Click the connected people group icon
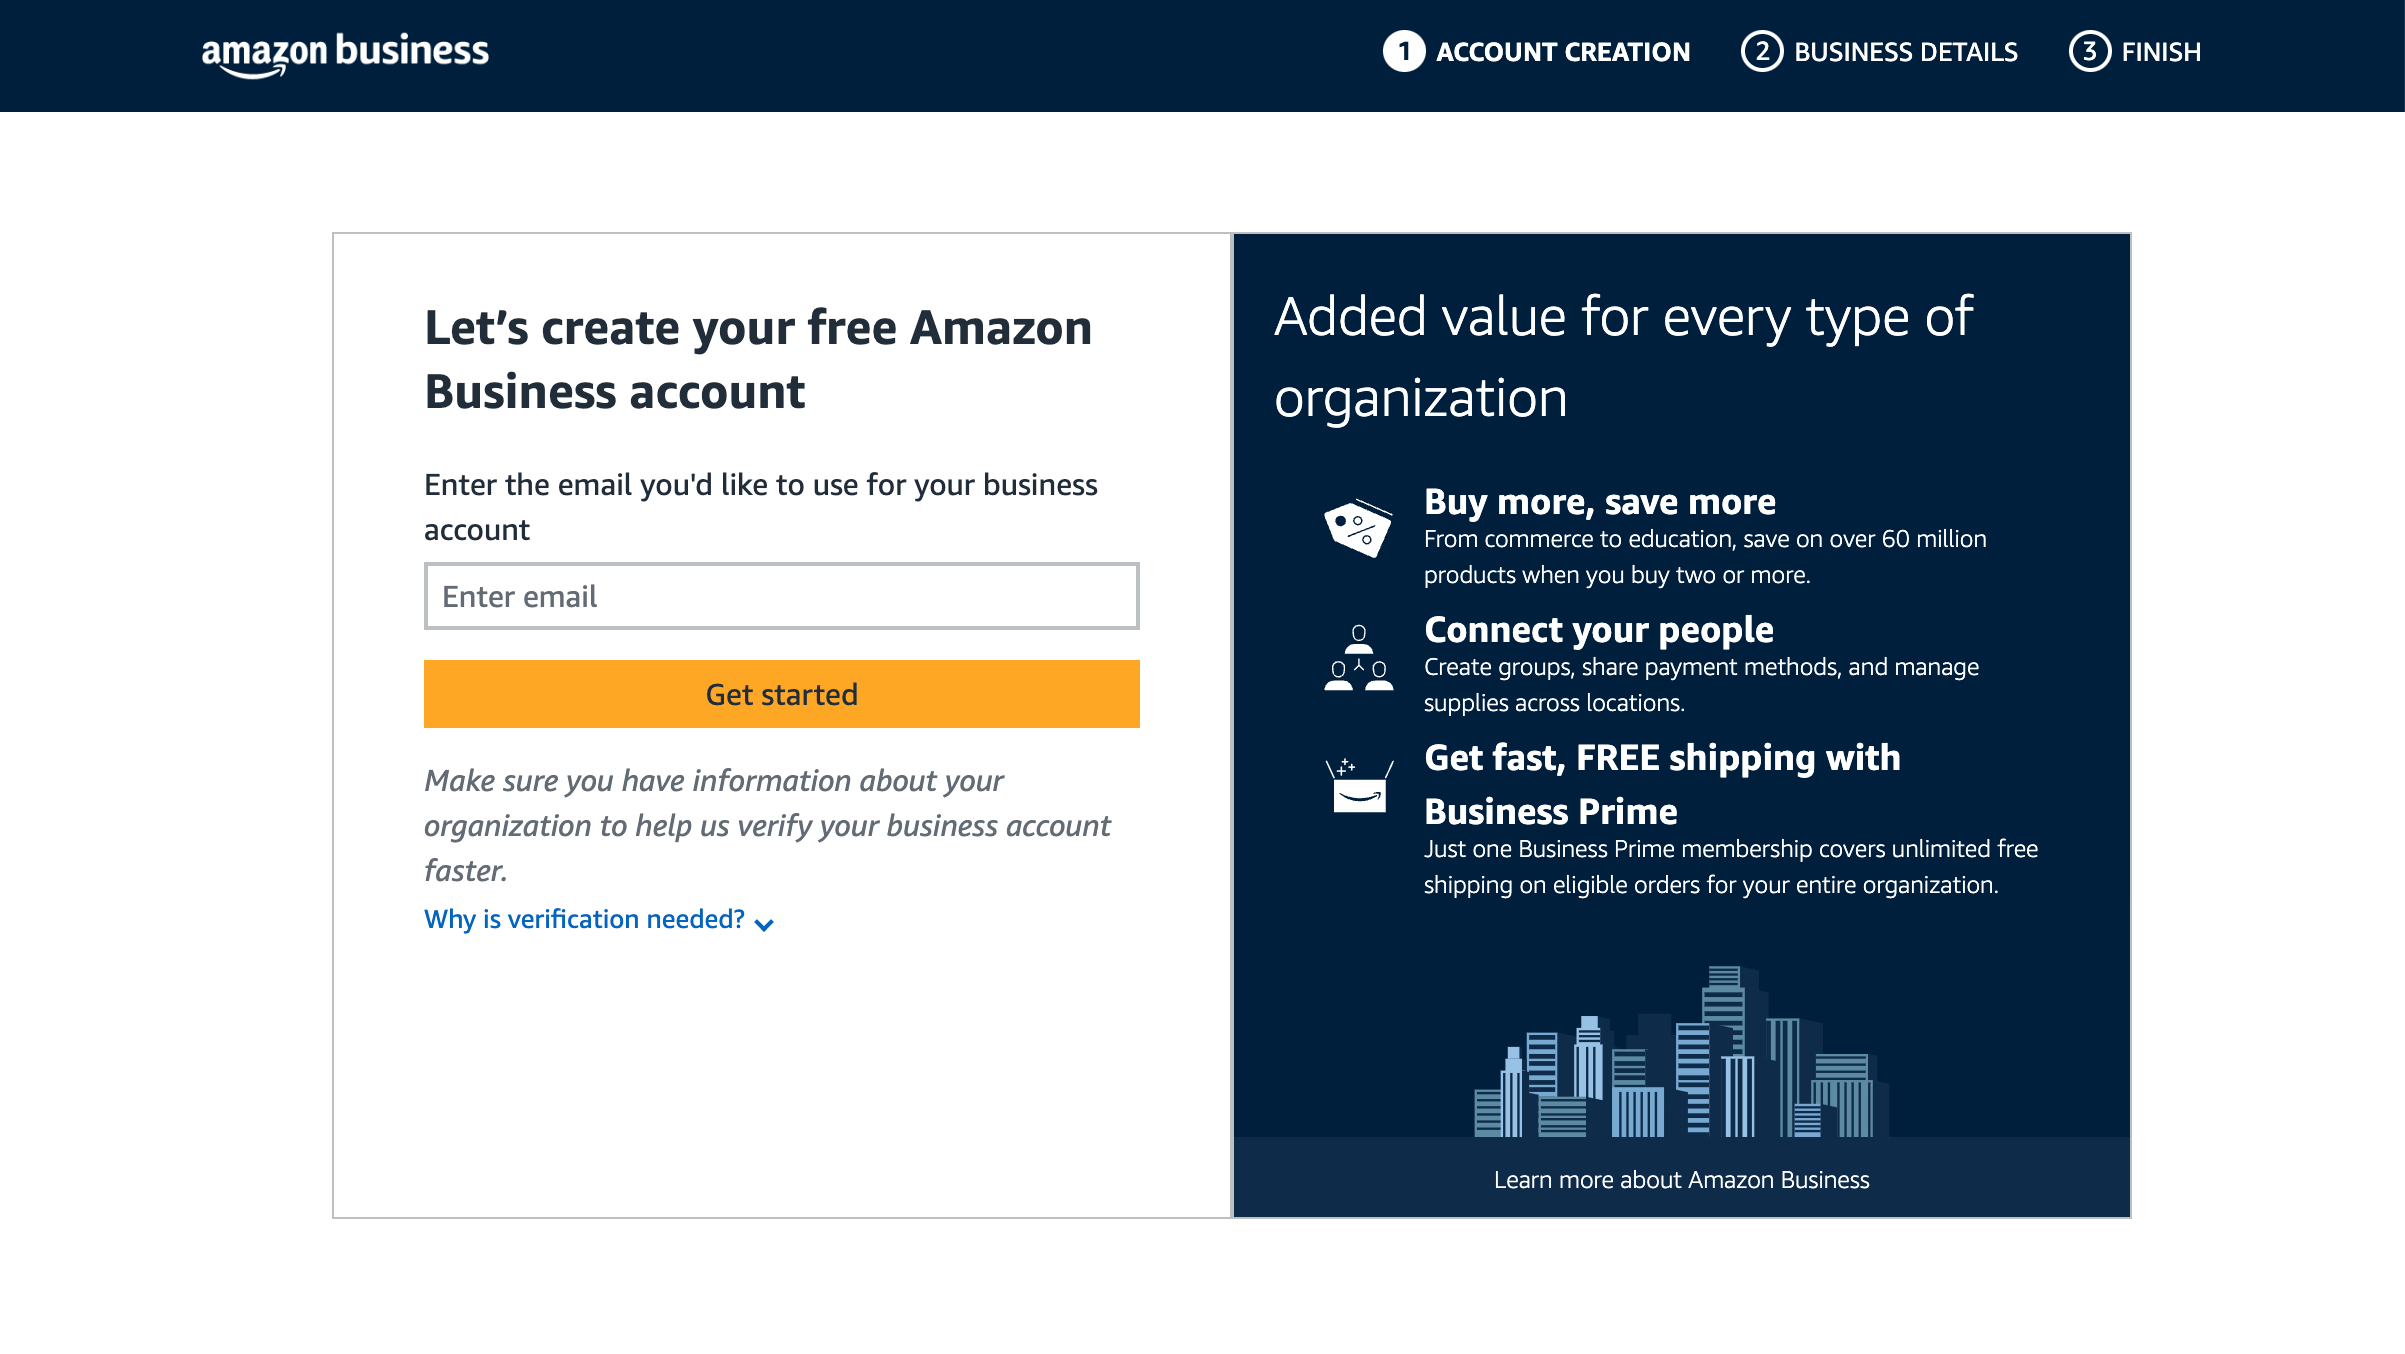This screenshot has width=2405, height=1354. [1358, 658]
